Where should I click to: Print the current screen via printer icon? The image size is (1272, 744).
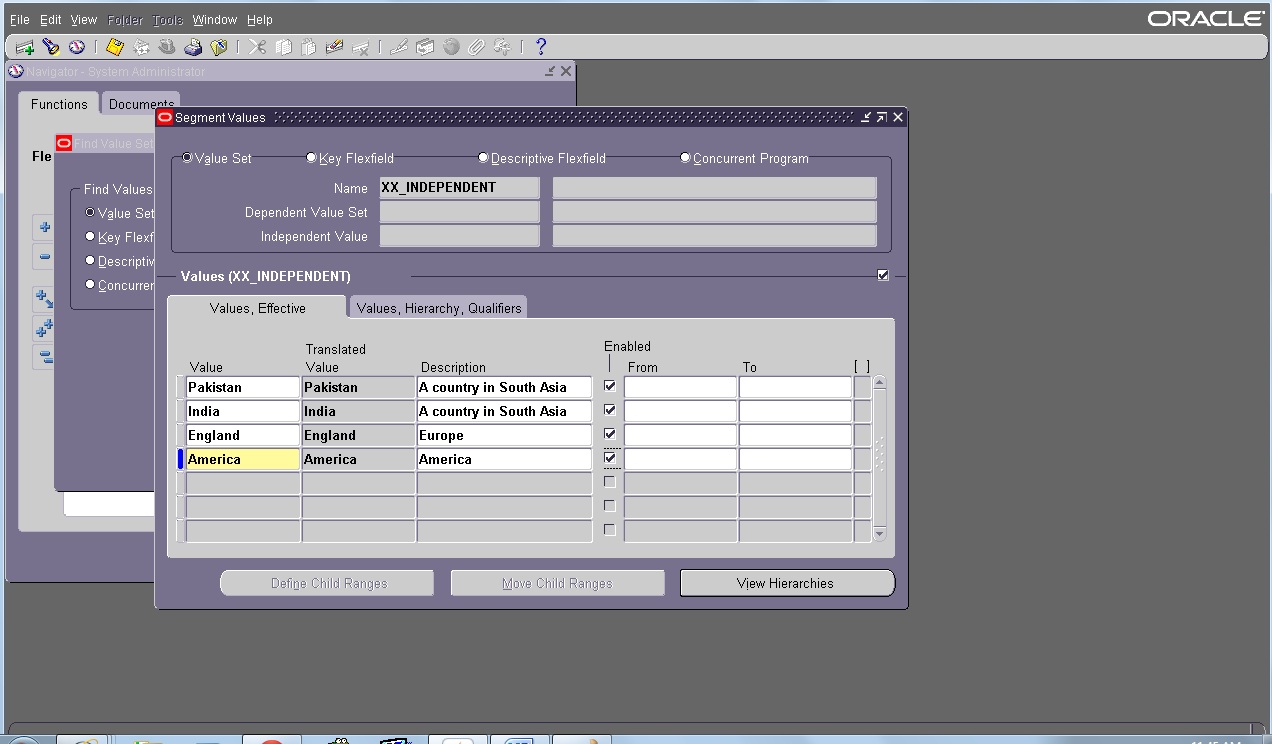(x=193, y=46)
